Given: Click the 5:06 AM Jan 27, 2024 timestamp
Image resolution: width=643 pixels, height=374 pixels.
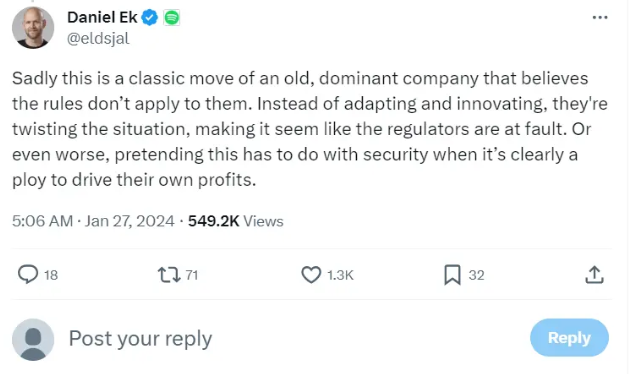Looking at the screenshot, I should pyautogui.click(x=93, y=221).
